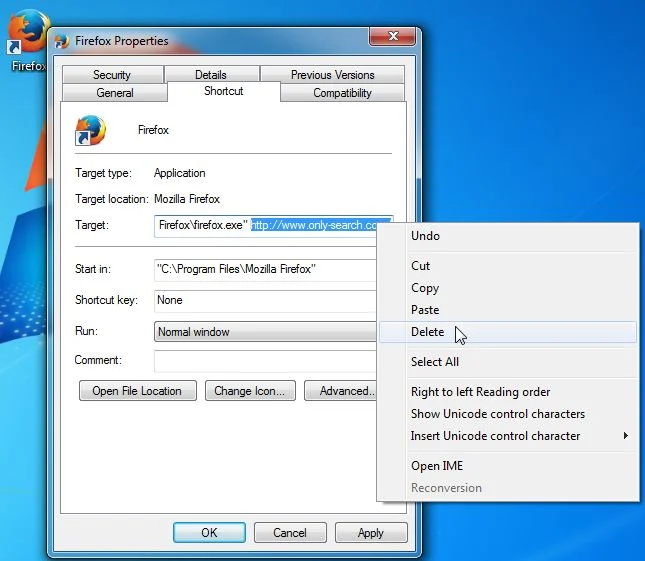Open the Compatibility tab

(x=342, y=93)
